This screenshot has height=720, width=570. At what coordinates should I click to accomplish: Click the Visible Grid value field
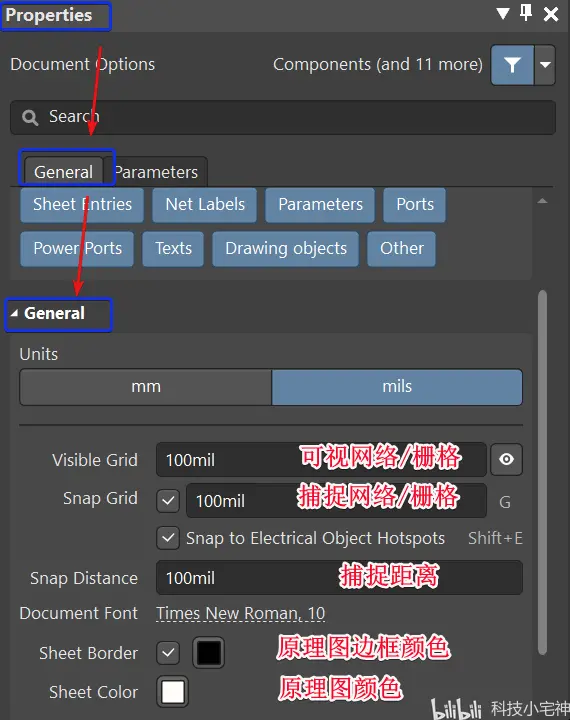pos(321,460)
